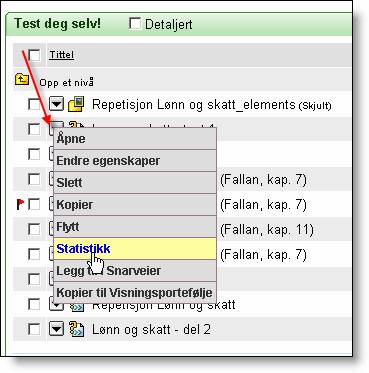This screenshot has width=369, height=373.
Task: Open dropdown arrow next to Repetisjon Lønn og skatt
Action: 57,305
